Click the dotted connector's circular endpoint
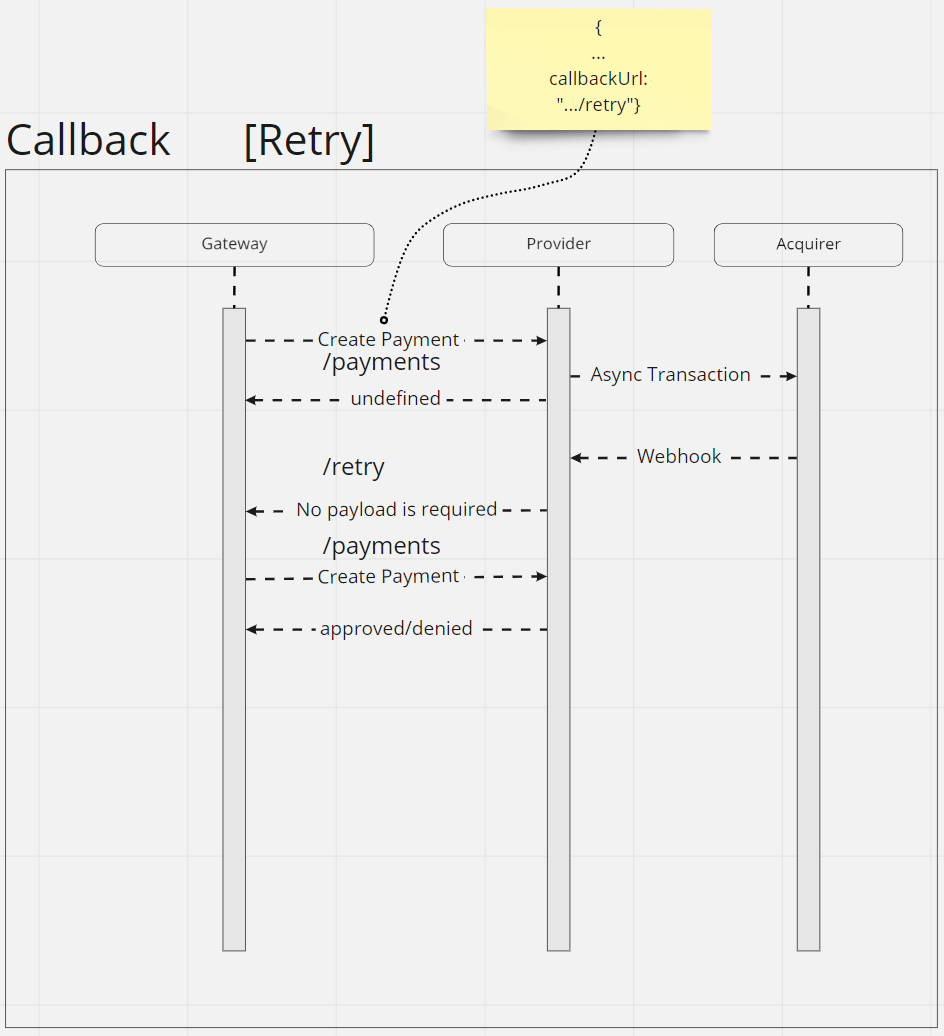Screen dimensions: 944x1036 [x=384, y=321]
